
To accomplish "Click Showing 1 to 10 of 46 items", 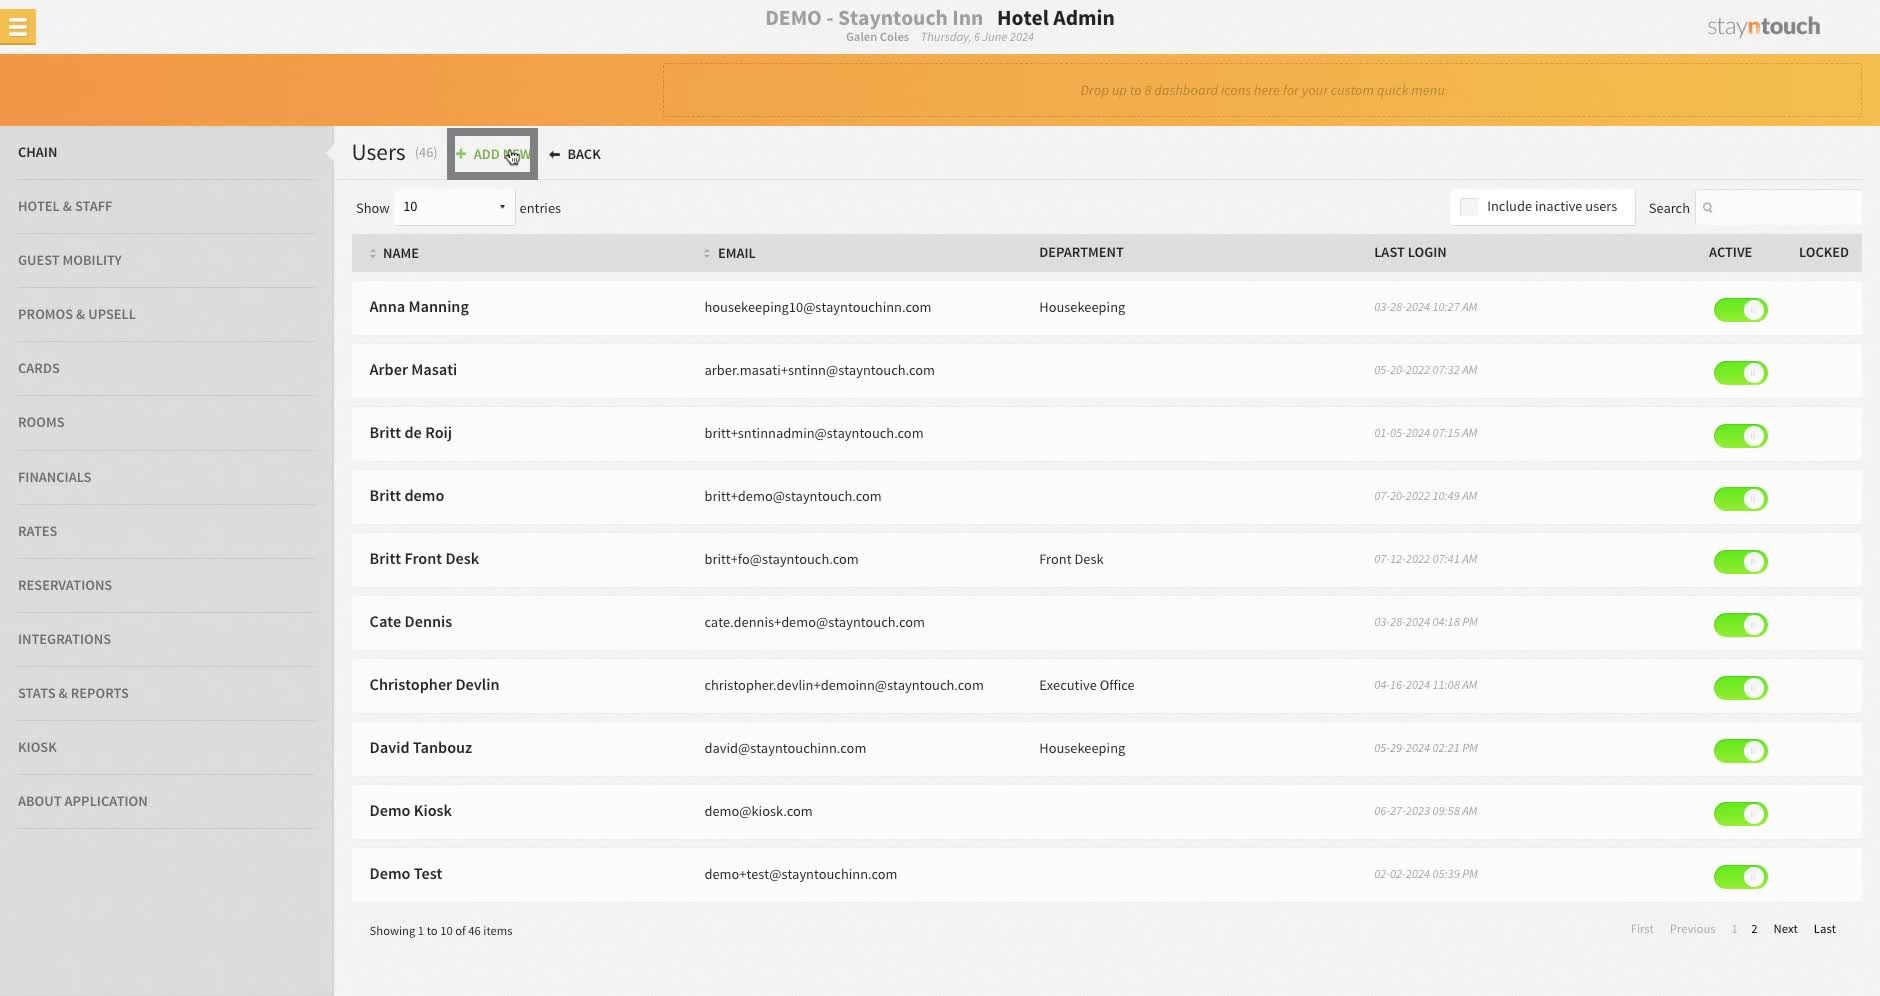I will tap(441, 931).
